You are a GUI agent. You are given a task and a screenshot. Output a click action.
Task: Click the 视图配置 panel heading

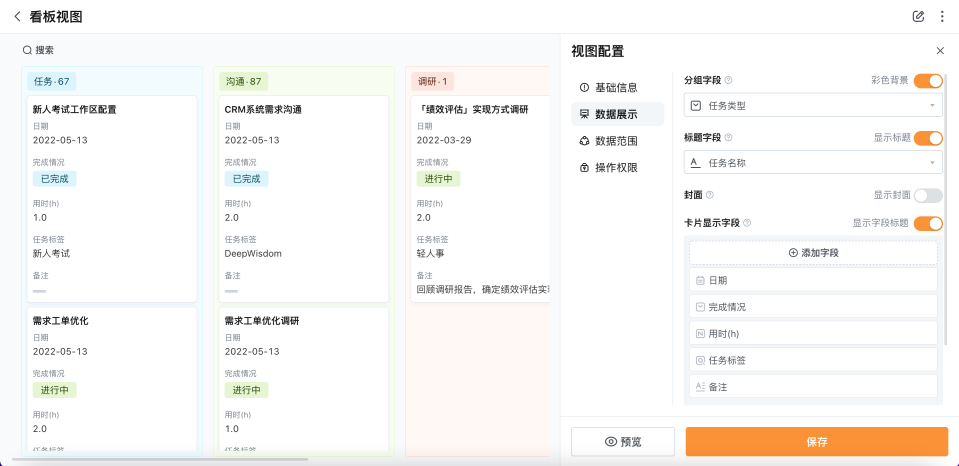[598, 51]
